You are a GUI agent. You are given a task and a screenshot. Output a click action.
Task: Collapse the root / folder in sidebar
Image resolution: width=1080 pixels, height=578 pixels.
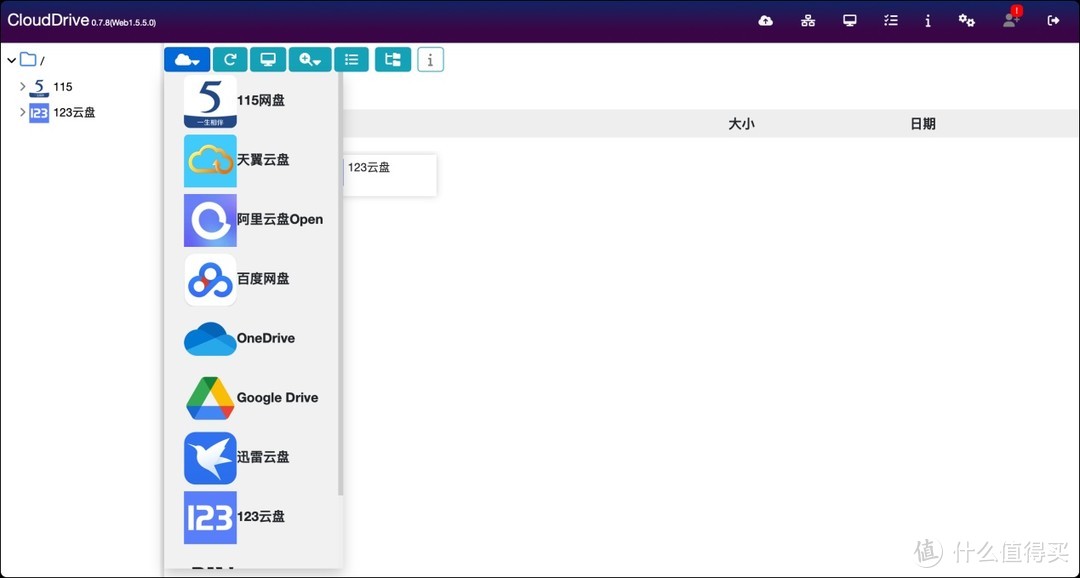[11, 59]
